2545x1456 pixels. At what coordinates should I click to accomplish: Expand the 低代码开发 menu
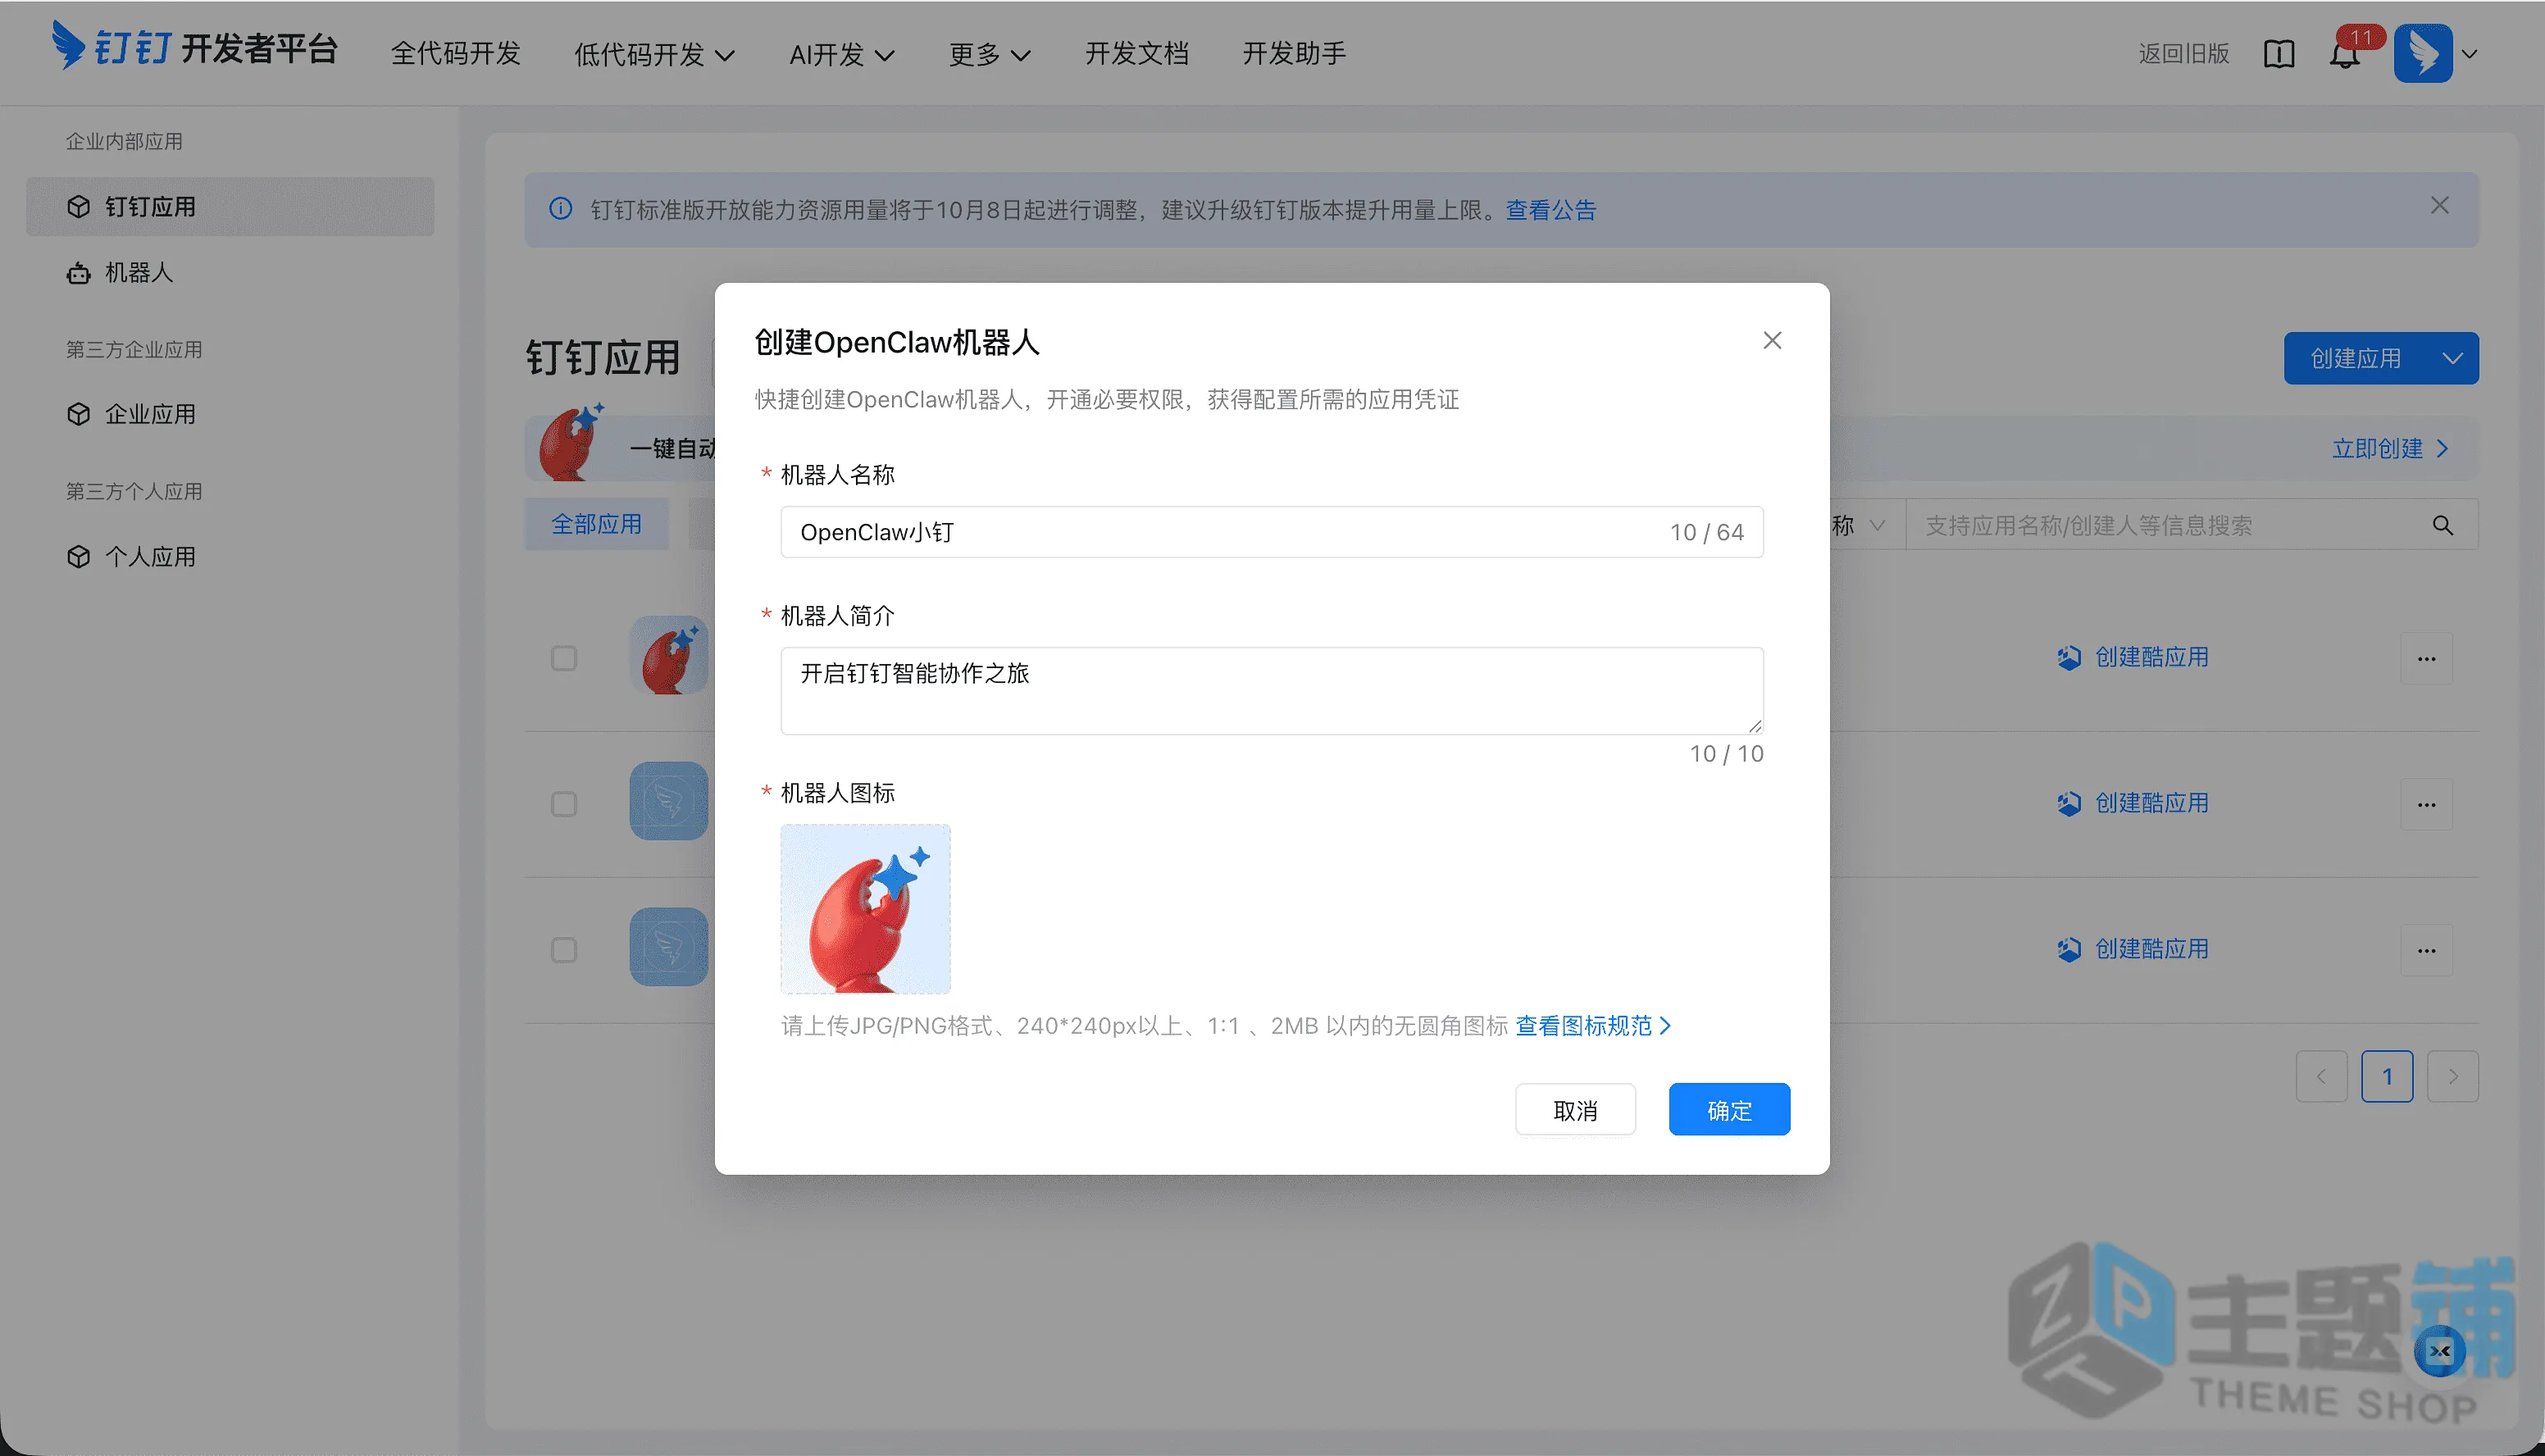pyautogui.click(x=655, y=54)
